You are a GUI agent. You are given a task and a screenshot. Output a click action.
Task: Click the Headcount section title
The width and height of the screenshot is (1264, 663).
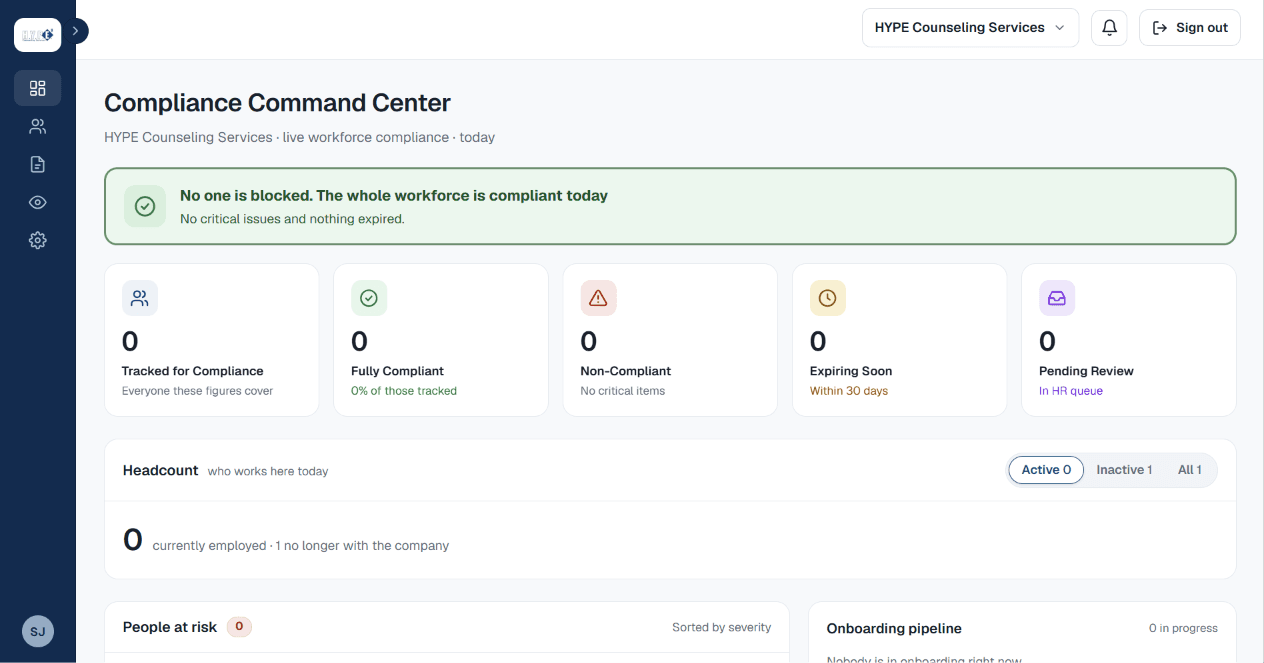[161, 470]
